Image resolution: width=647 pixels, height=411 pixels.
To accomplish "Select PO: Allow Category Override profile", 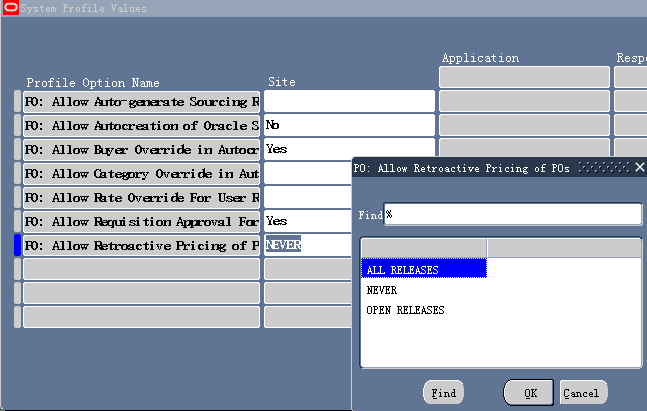I will tap(142, 174).
